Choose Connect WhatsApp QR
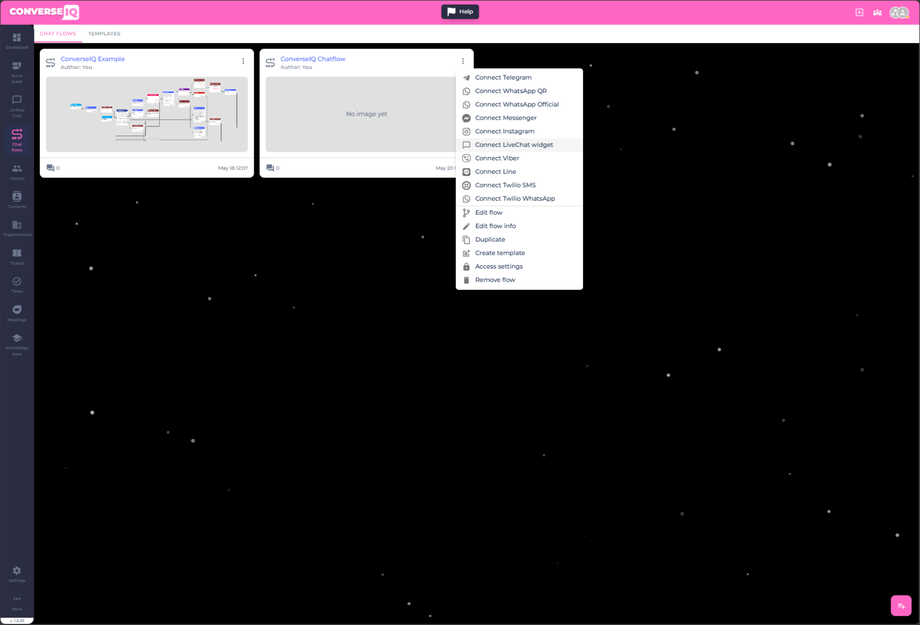 click(519, 91)
